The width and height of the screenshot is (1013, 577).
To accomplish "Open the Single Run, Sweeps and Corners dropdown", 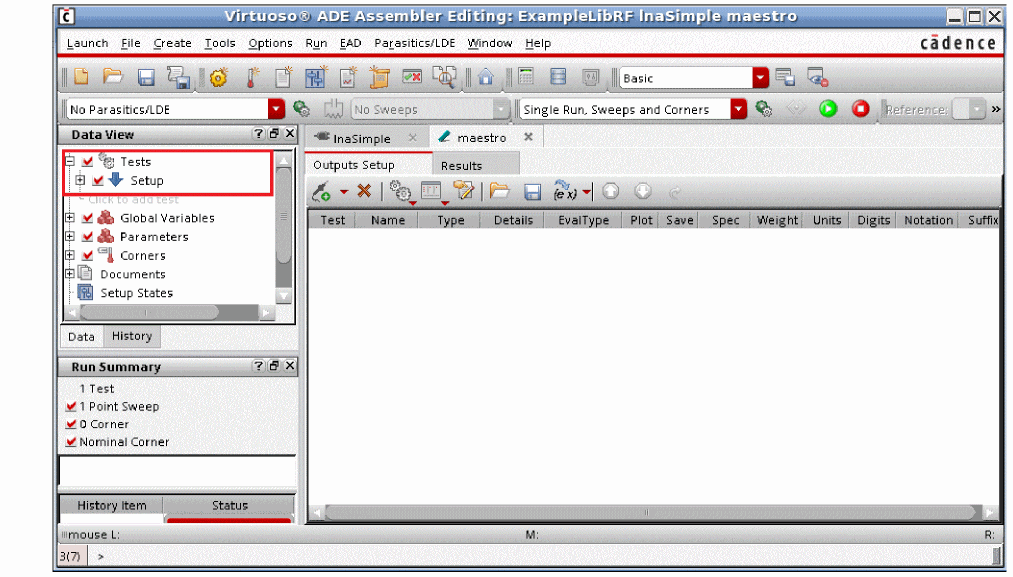I will [x=738, y=109].
